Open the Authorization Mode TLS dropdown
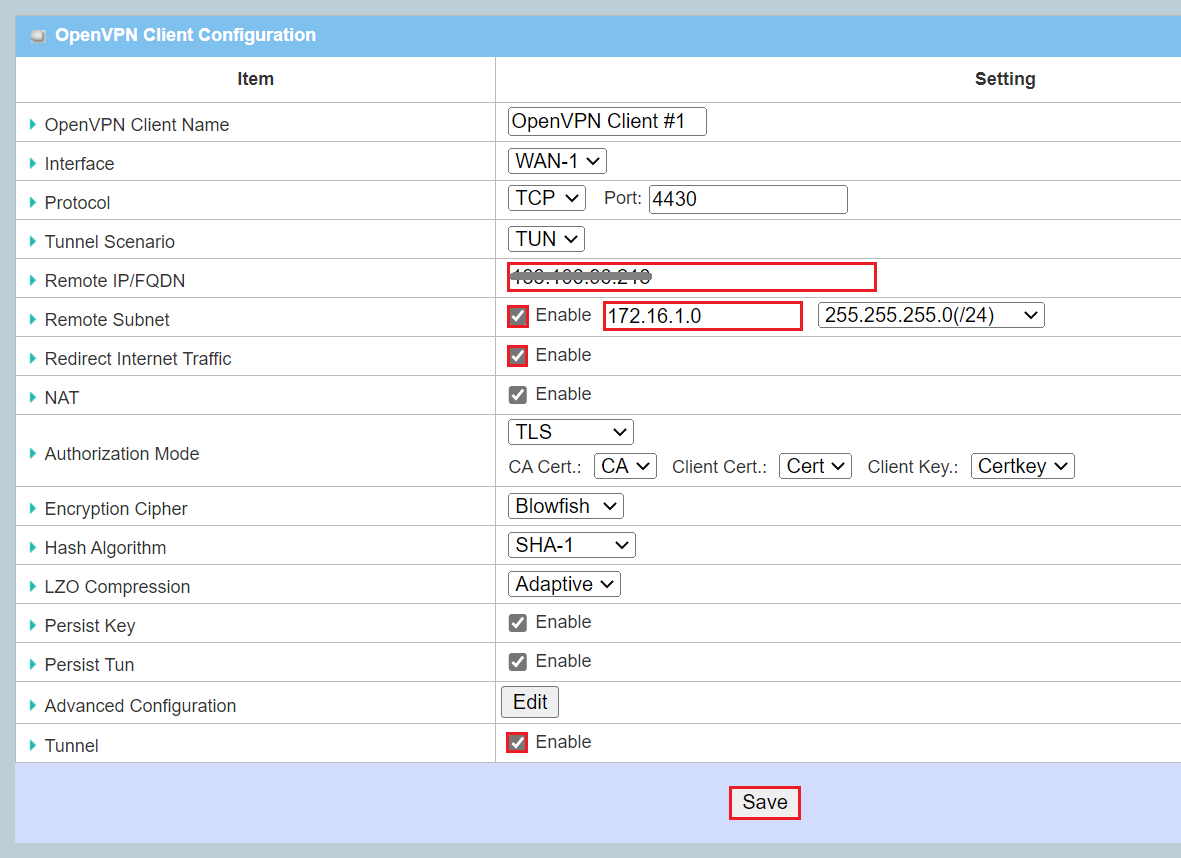The image size is (1181, 858). 571,432
